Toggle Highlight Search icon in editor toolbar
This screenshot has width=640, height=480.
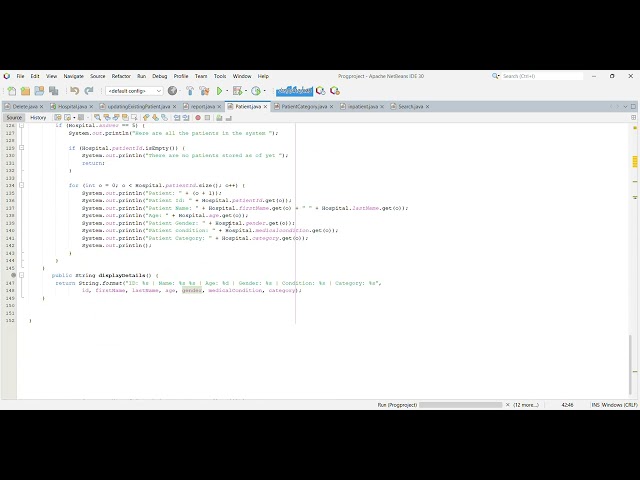[x=125, y=118]
